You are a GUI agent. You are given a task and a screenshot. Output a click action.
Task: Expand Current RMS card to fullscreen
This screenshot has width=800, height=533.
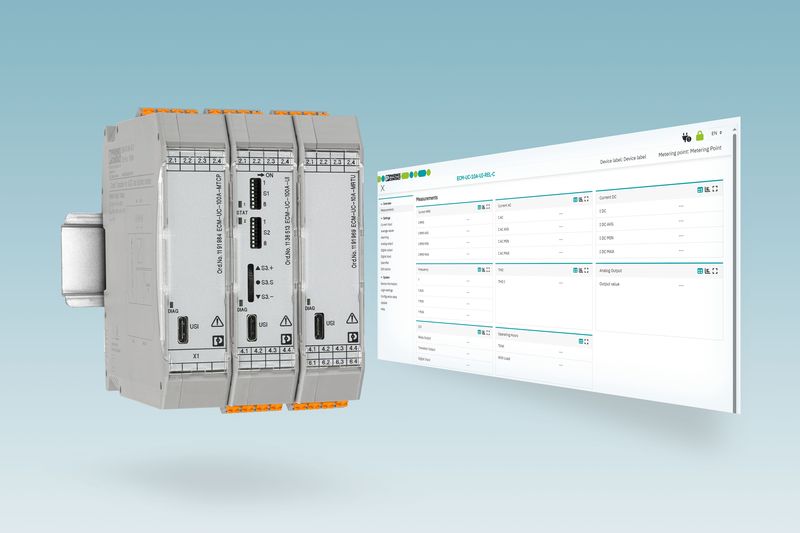pos(488,207)
